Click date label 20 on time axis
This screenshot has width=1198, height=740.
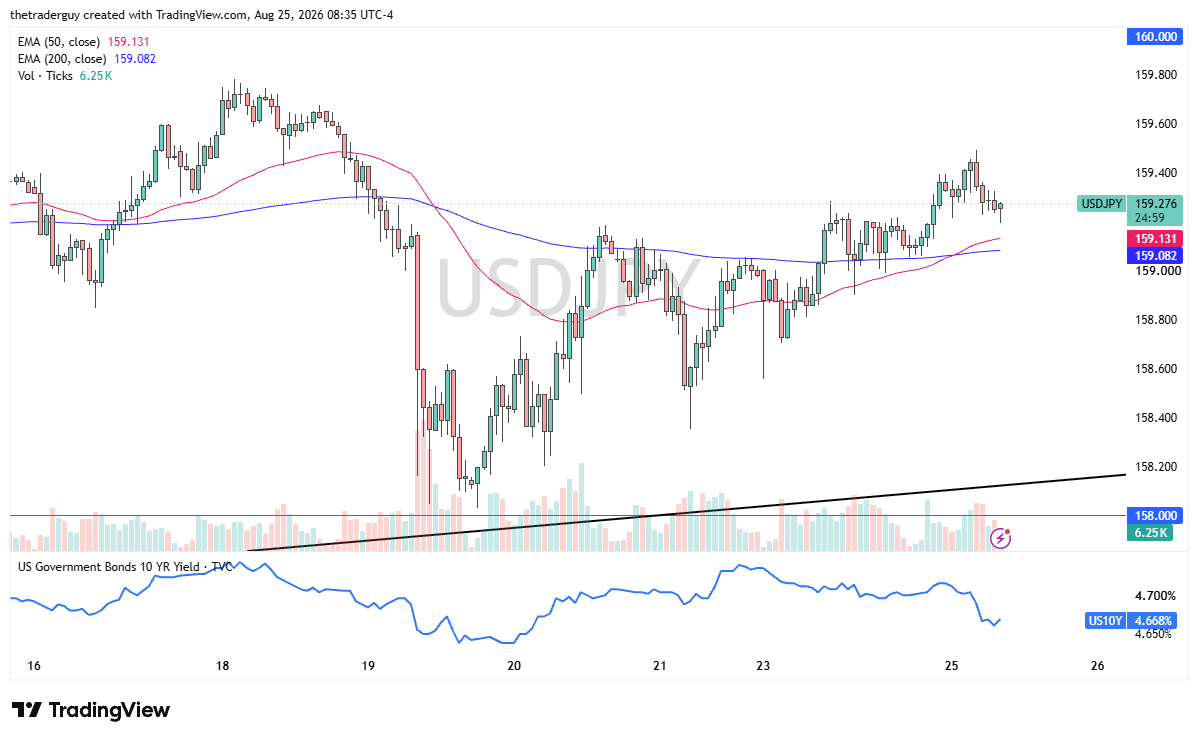(x=514, y=666)
